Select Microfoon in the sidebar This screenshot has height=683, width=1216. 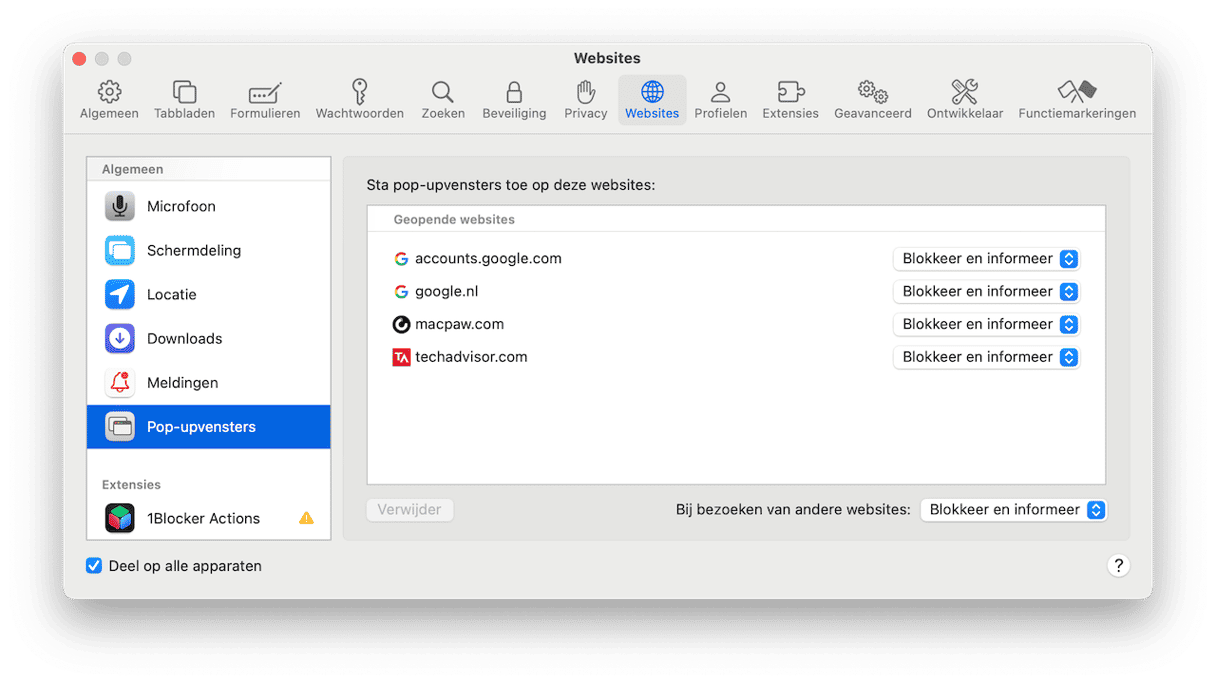click(208, 206)
